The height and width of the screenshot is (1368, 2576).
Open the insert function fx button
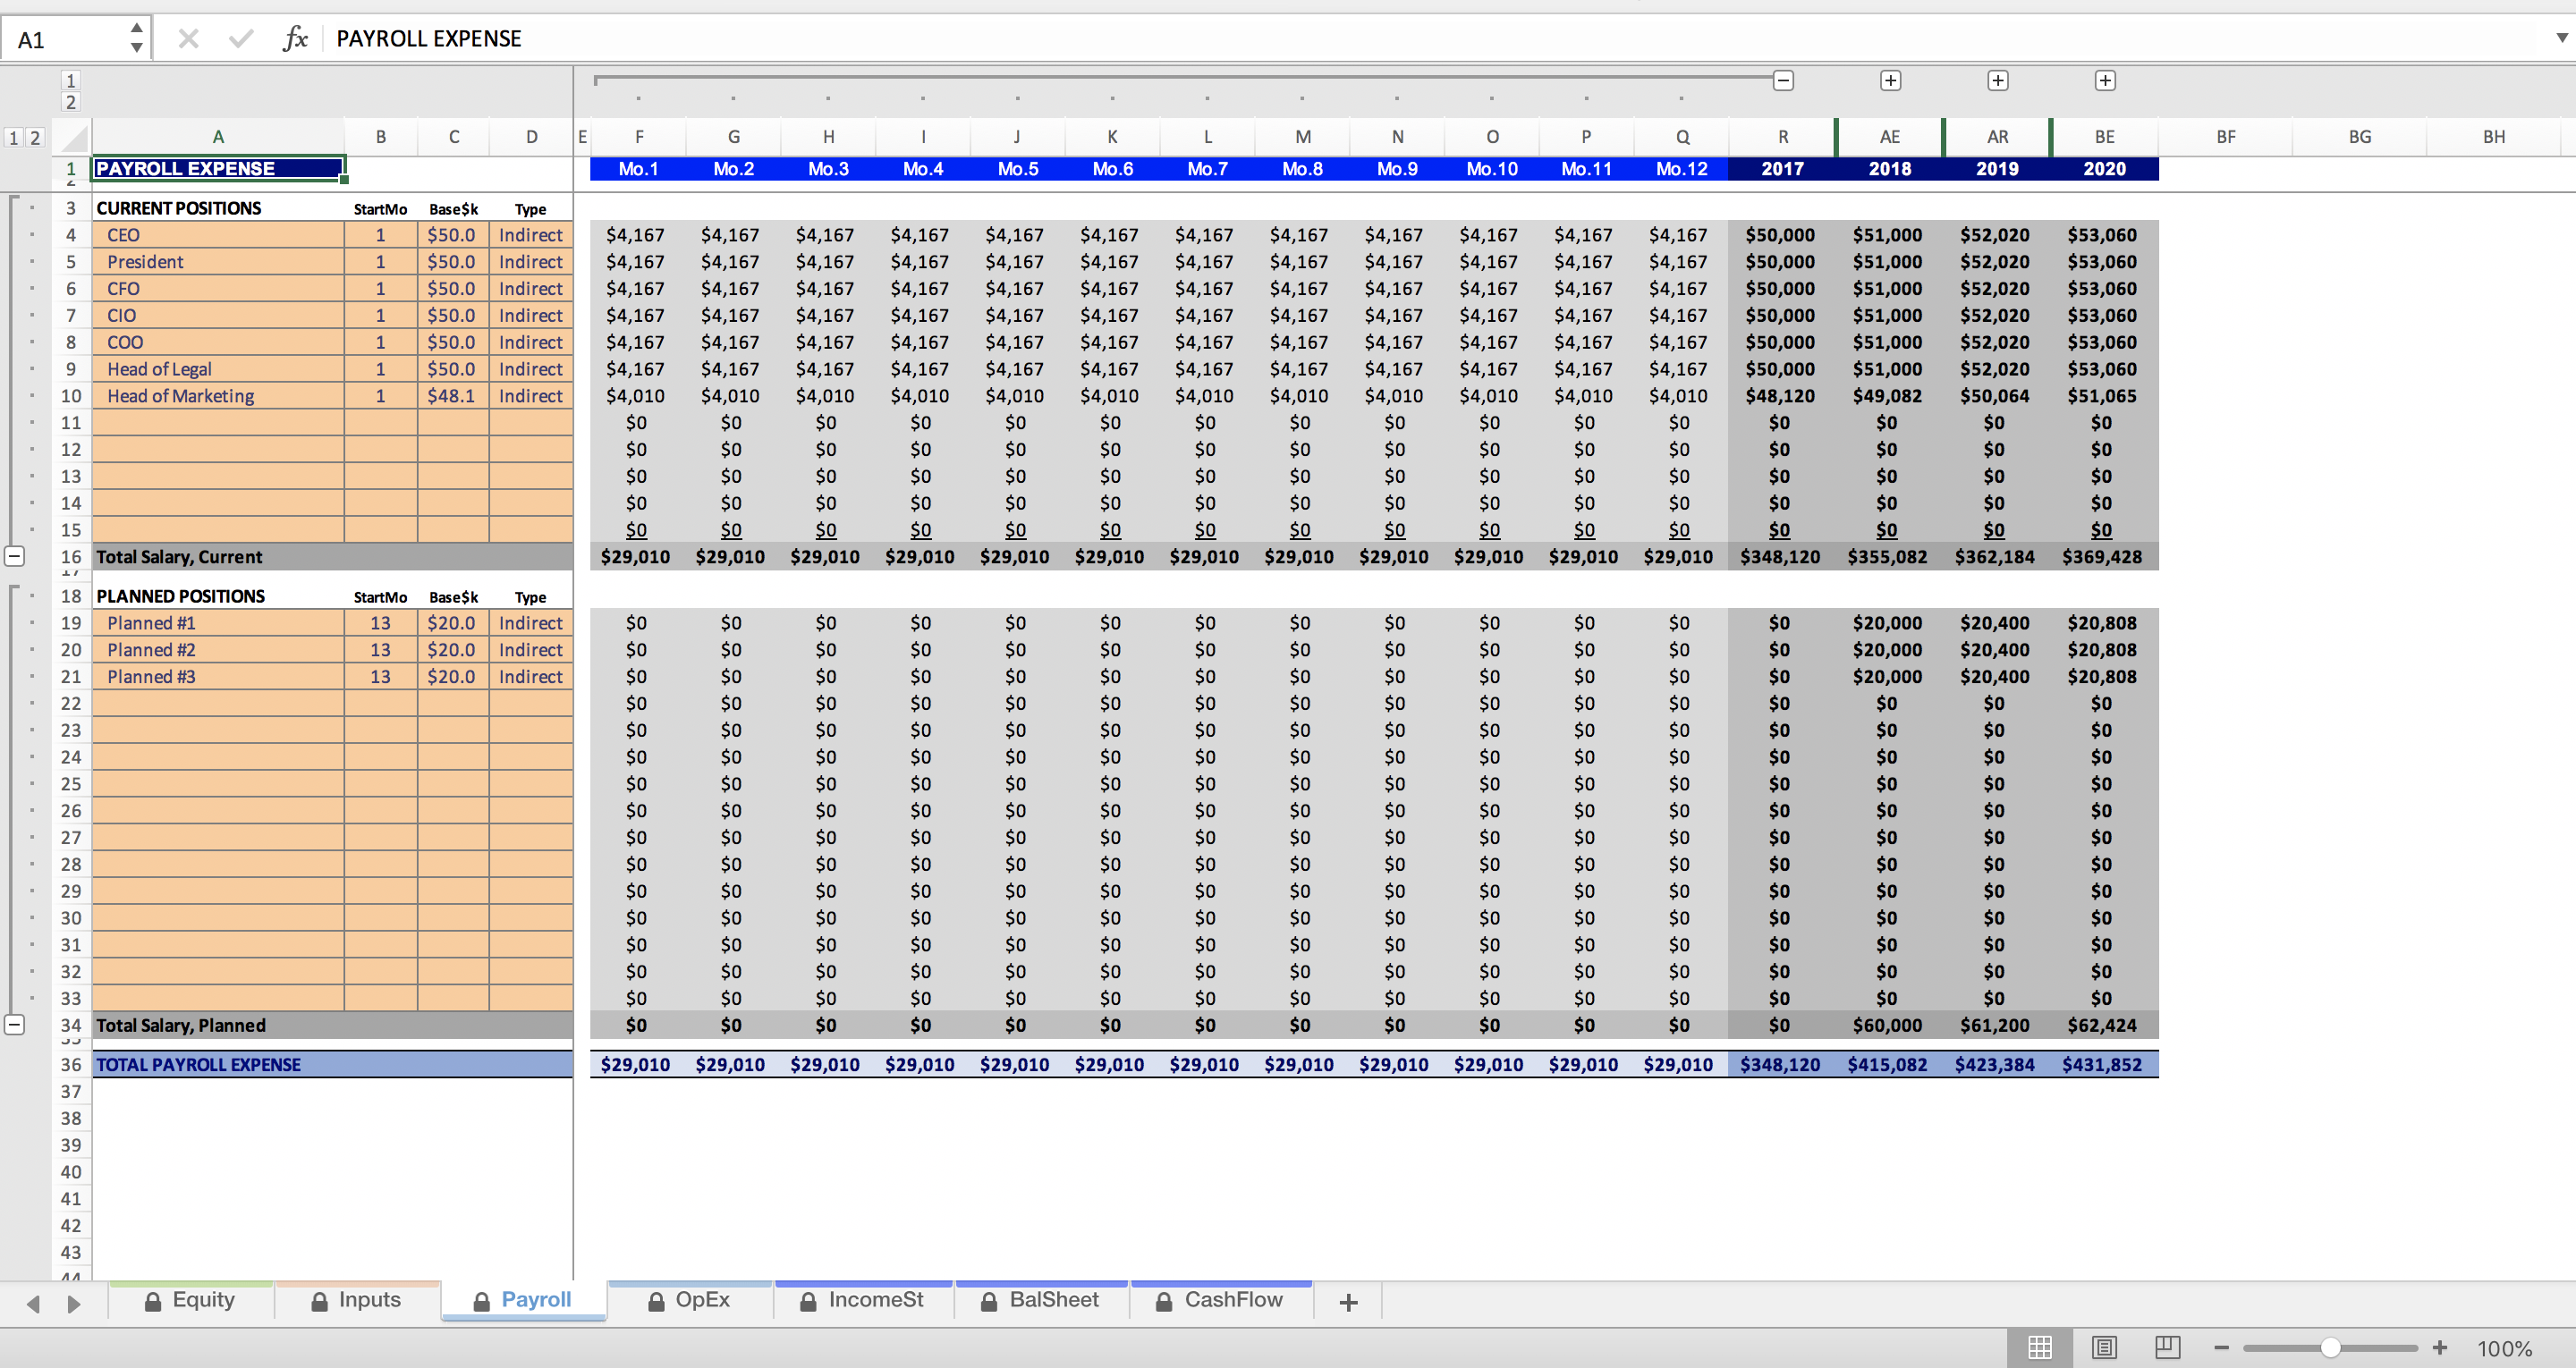click(295, 39)
